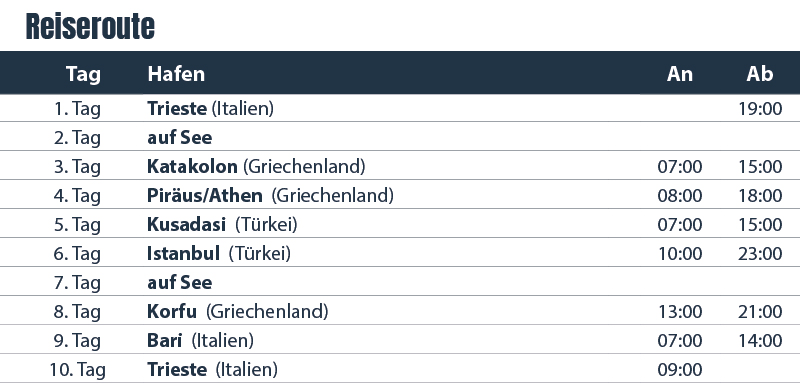Click the Reiseroute heading
The height and width of the screenshot is (391, 800).
pos(90,27)
